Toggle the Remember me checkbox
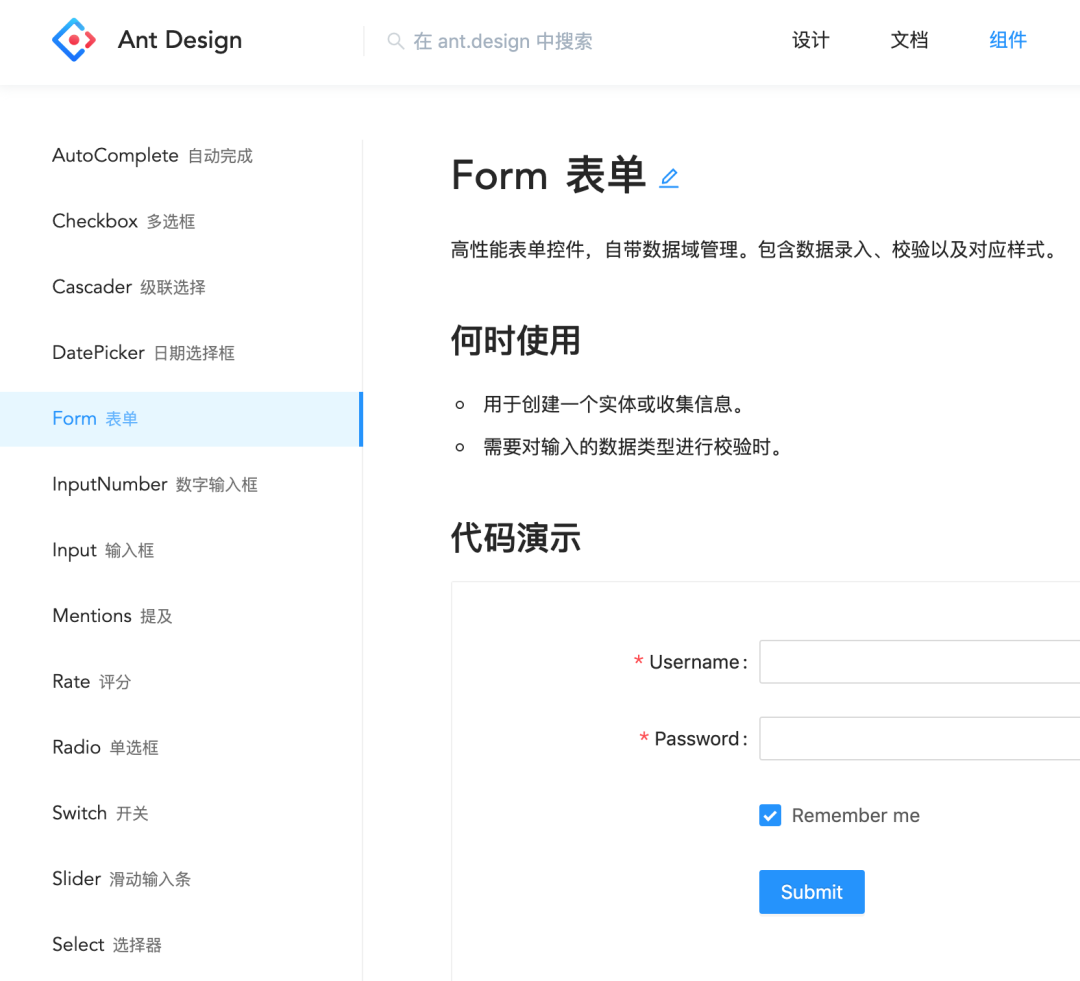The width and height of the screenshot is (1080, 981). 769,815
